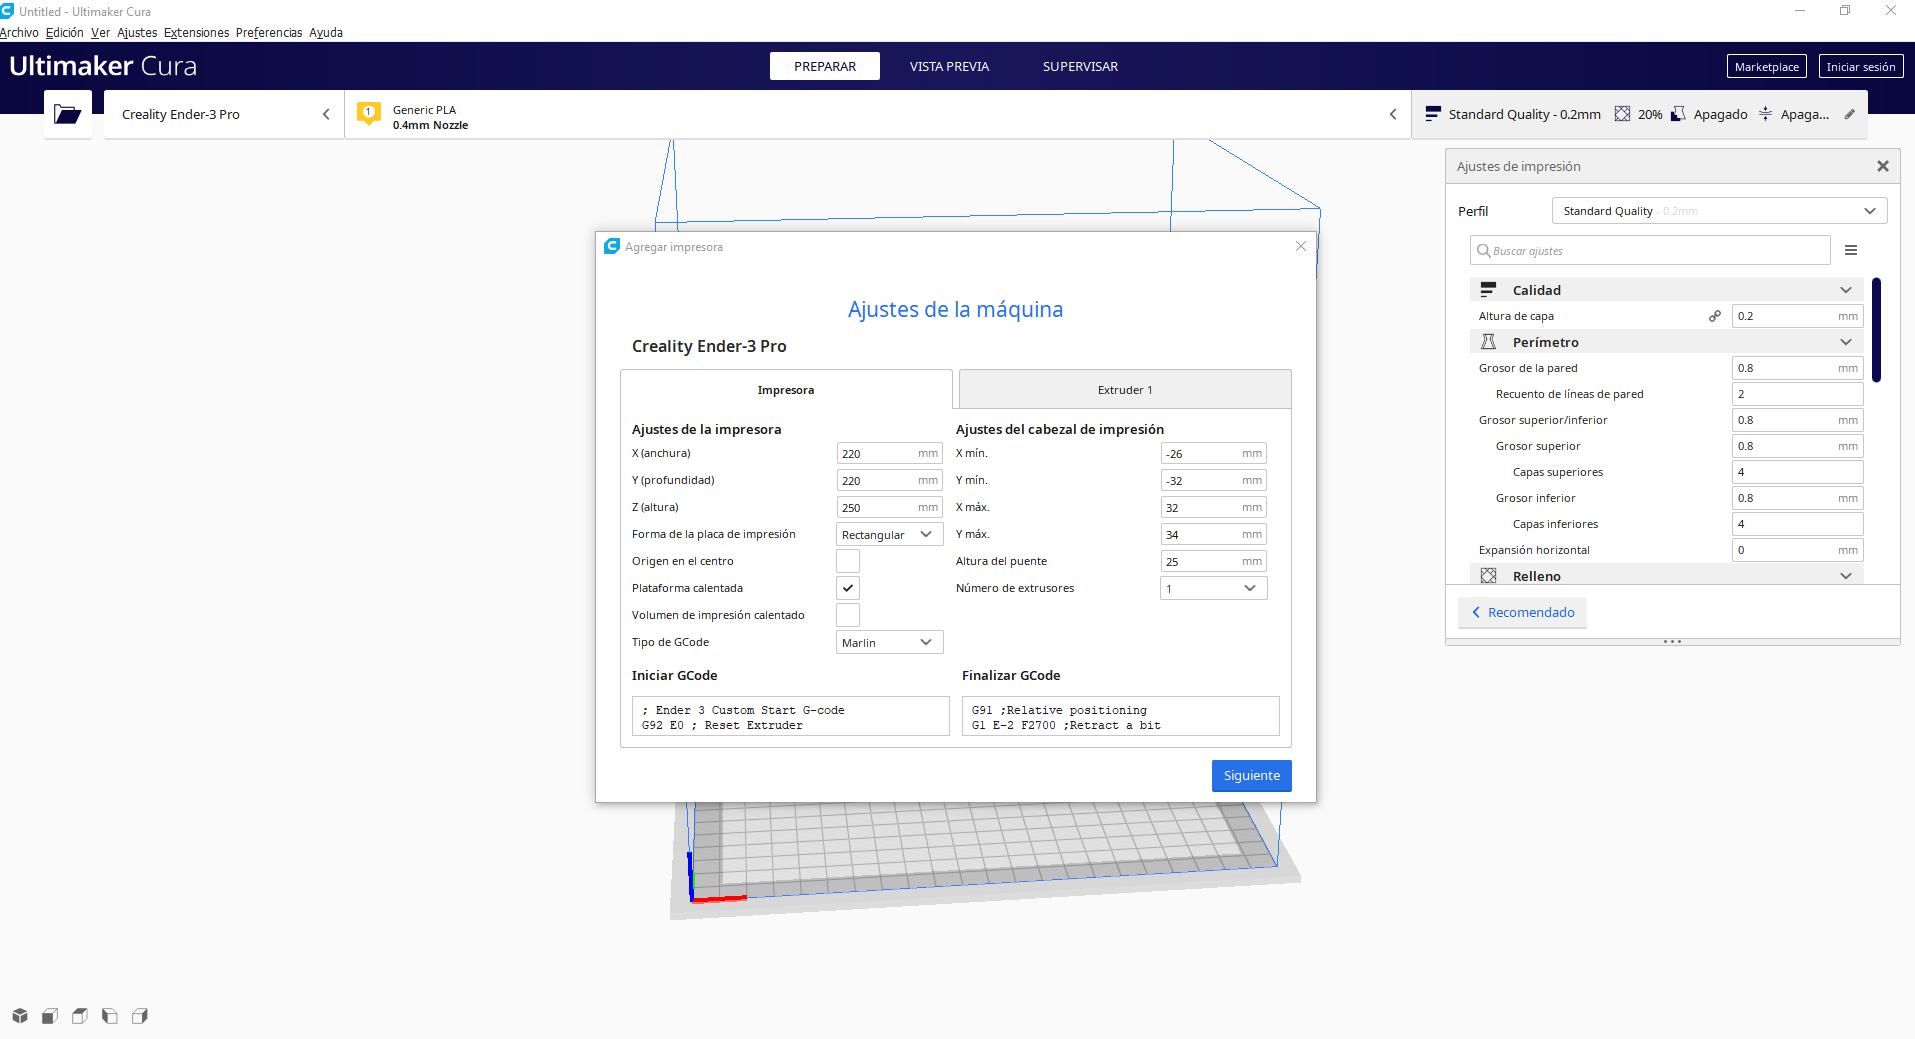The image size is (1915, 1039).
Task: Open the Marketplace
Action: tap(1766, 66)
